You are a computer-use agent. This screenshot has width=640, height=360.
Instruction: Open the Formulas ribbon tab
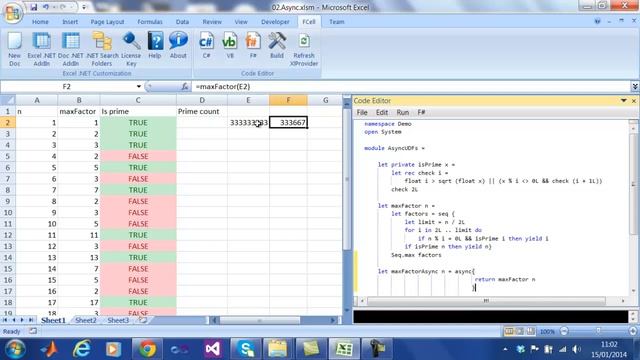click(150, 22)
